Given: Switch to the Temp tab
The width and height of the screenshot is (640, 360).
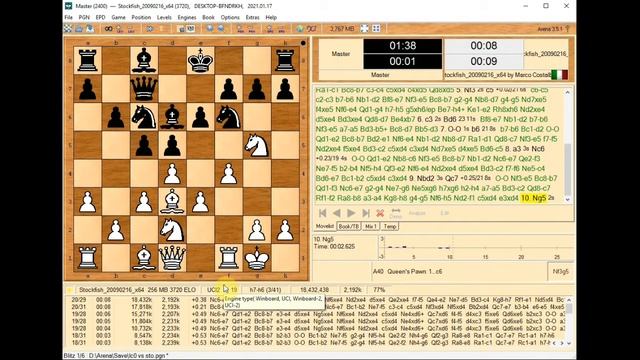Looking at the screenshot, I should (390, 226).
